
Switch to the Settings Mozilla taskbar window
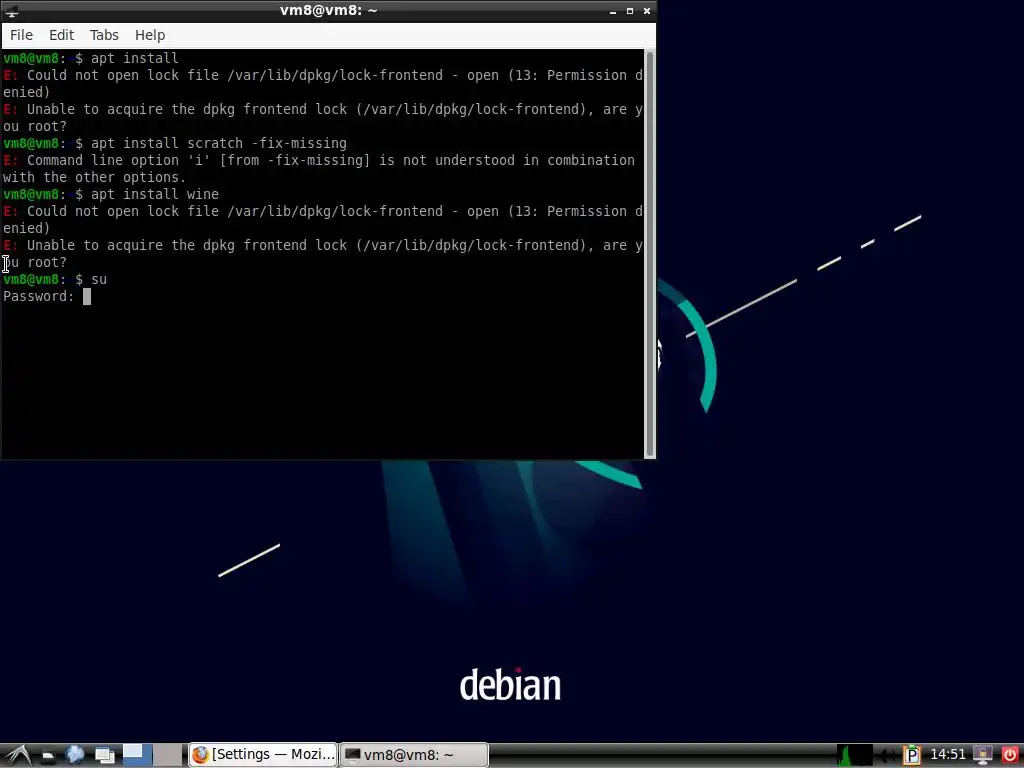263,755
